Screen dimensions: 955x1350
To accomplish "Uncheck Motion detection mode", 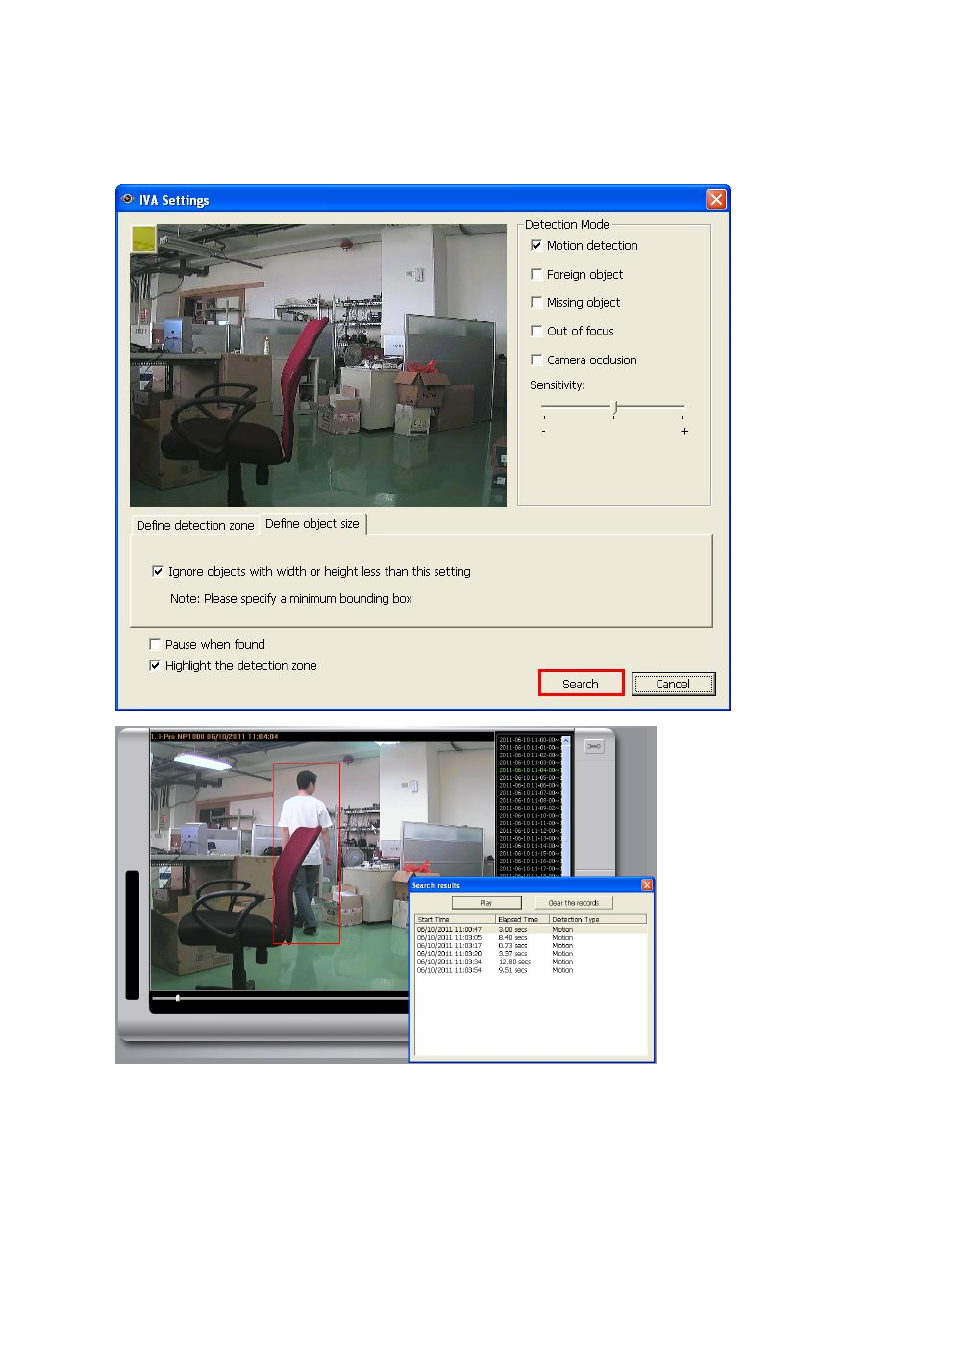I will pos(536,245).
